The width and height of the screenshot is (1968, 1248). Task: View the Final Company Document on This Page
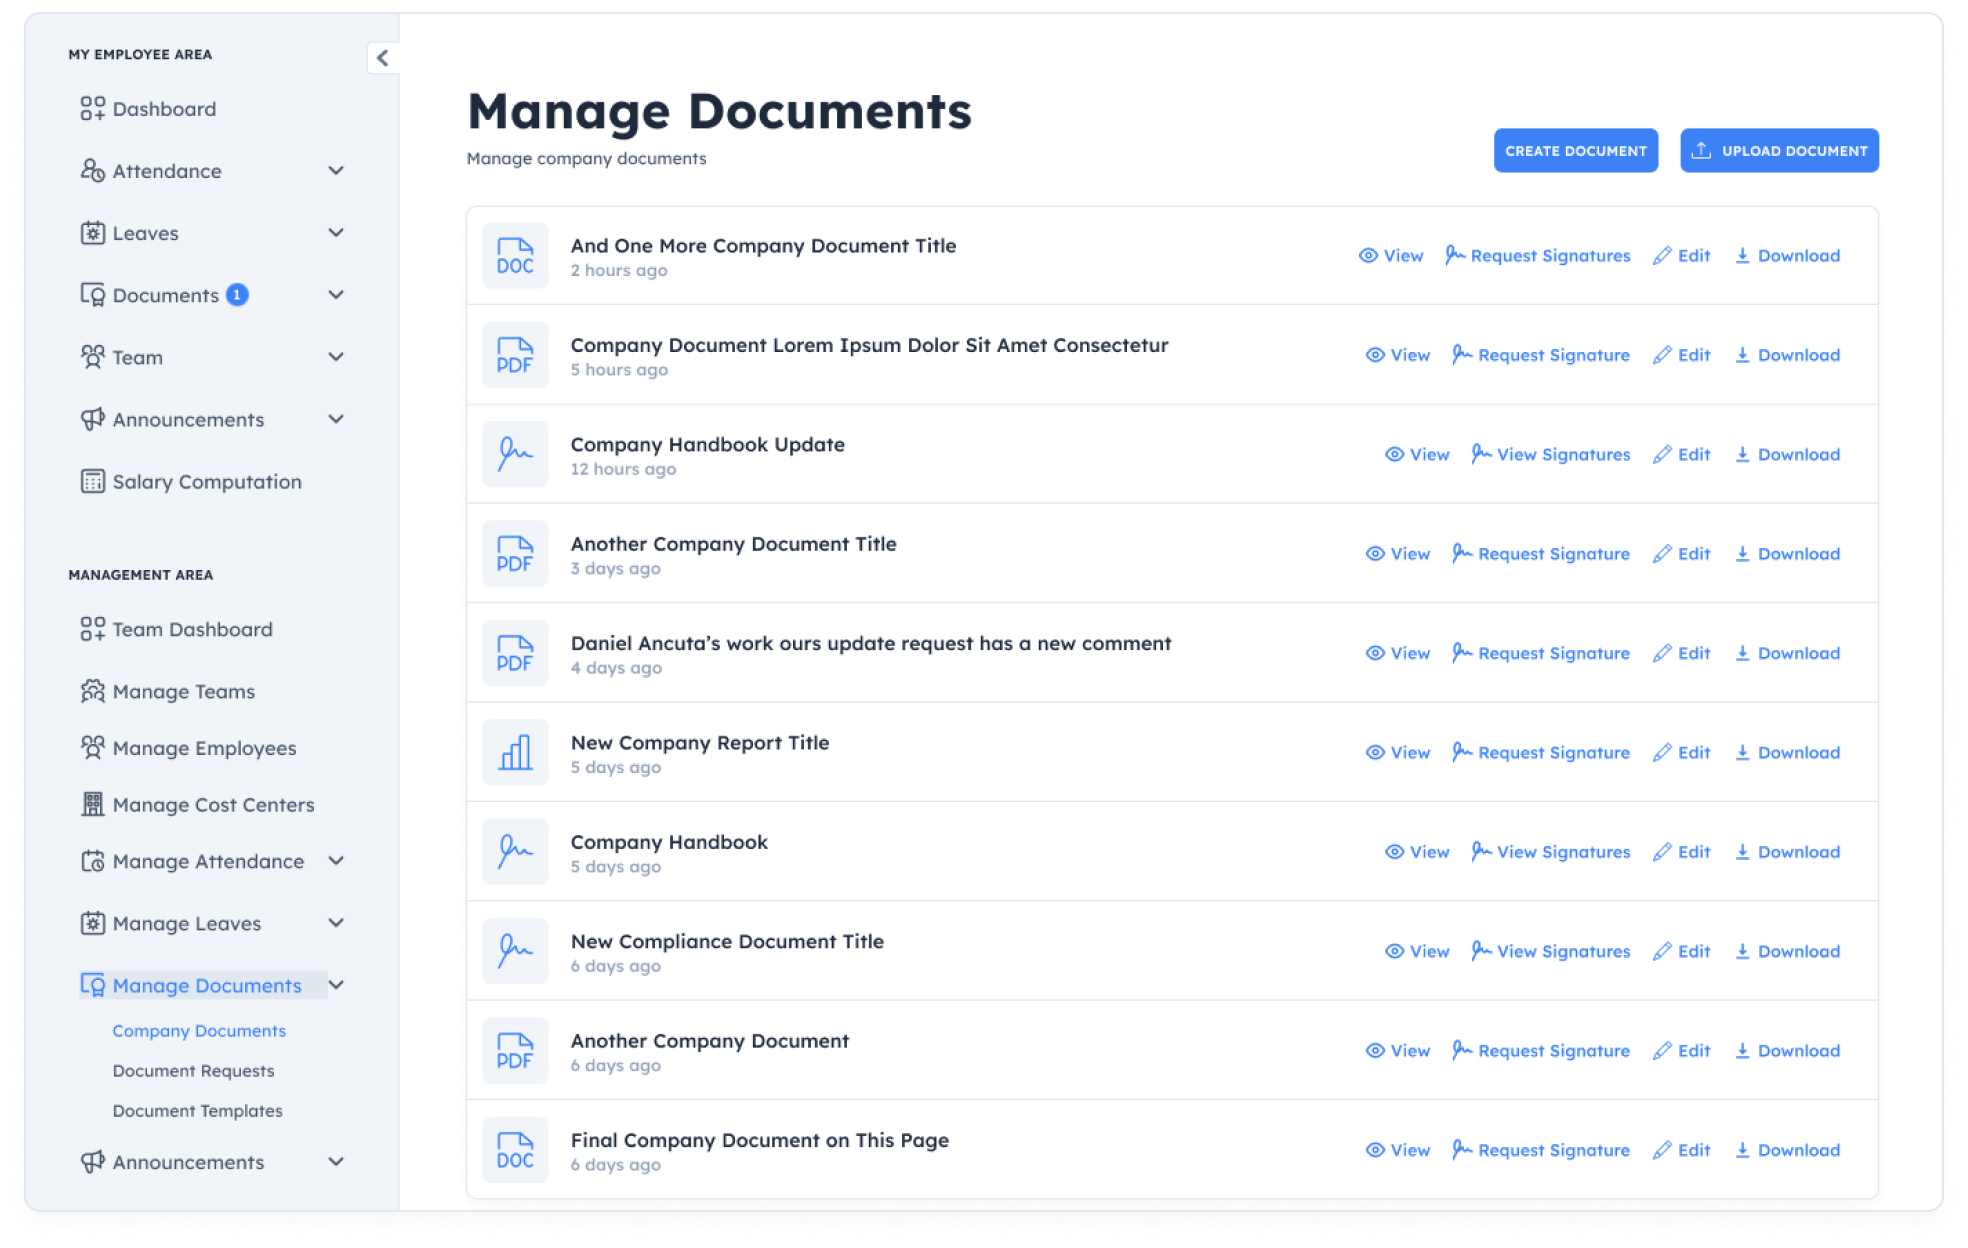pyautogui.click(x=1398, y=1150)
